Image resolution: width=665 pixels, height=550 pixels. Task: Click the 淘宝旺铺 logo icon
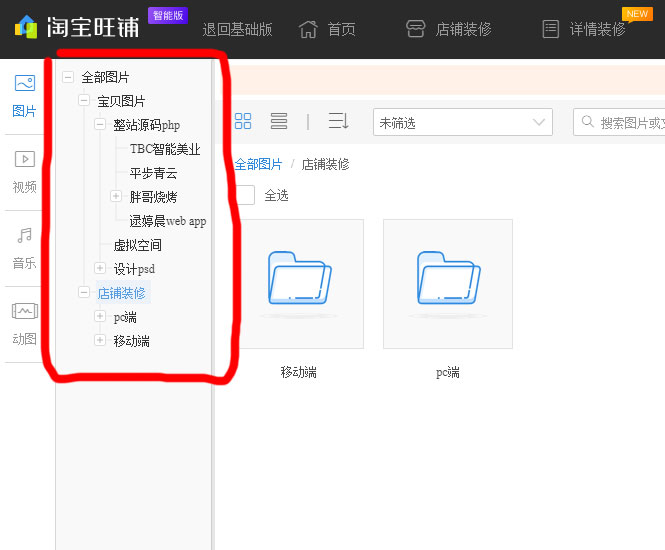(26, 27)
